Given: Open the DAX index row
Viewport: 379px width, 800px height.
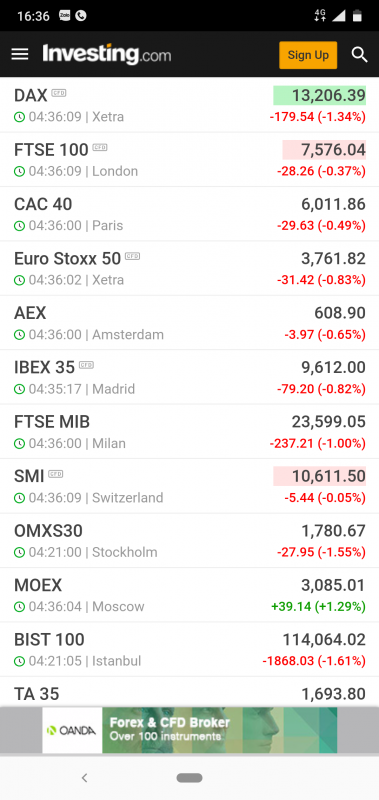Looking at the screenshot, I should point(189,105).
